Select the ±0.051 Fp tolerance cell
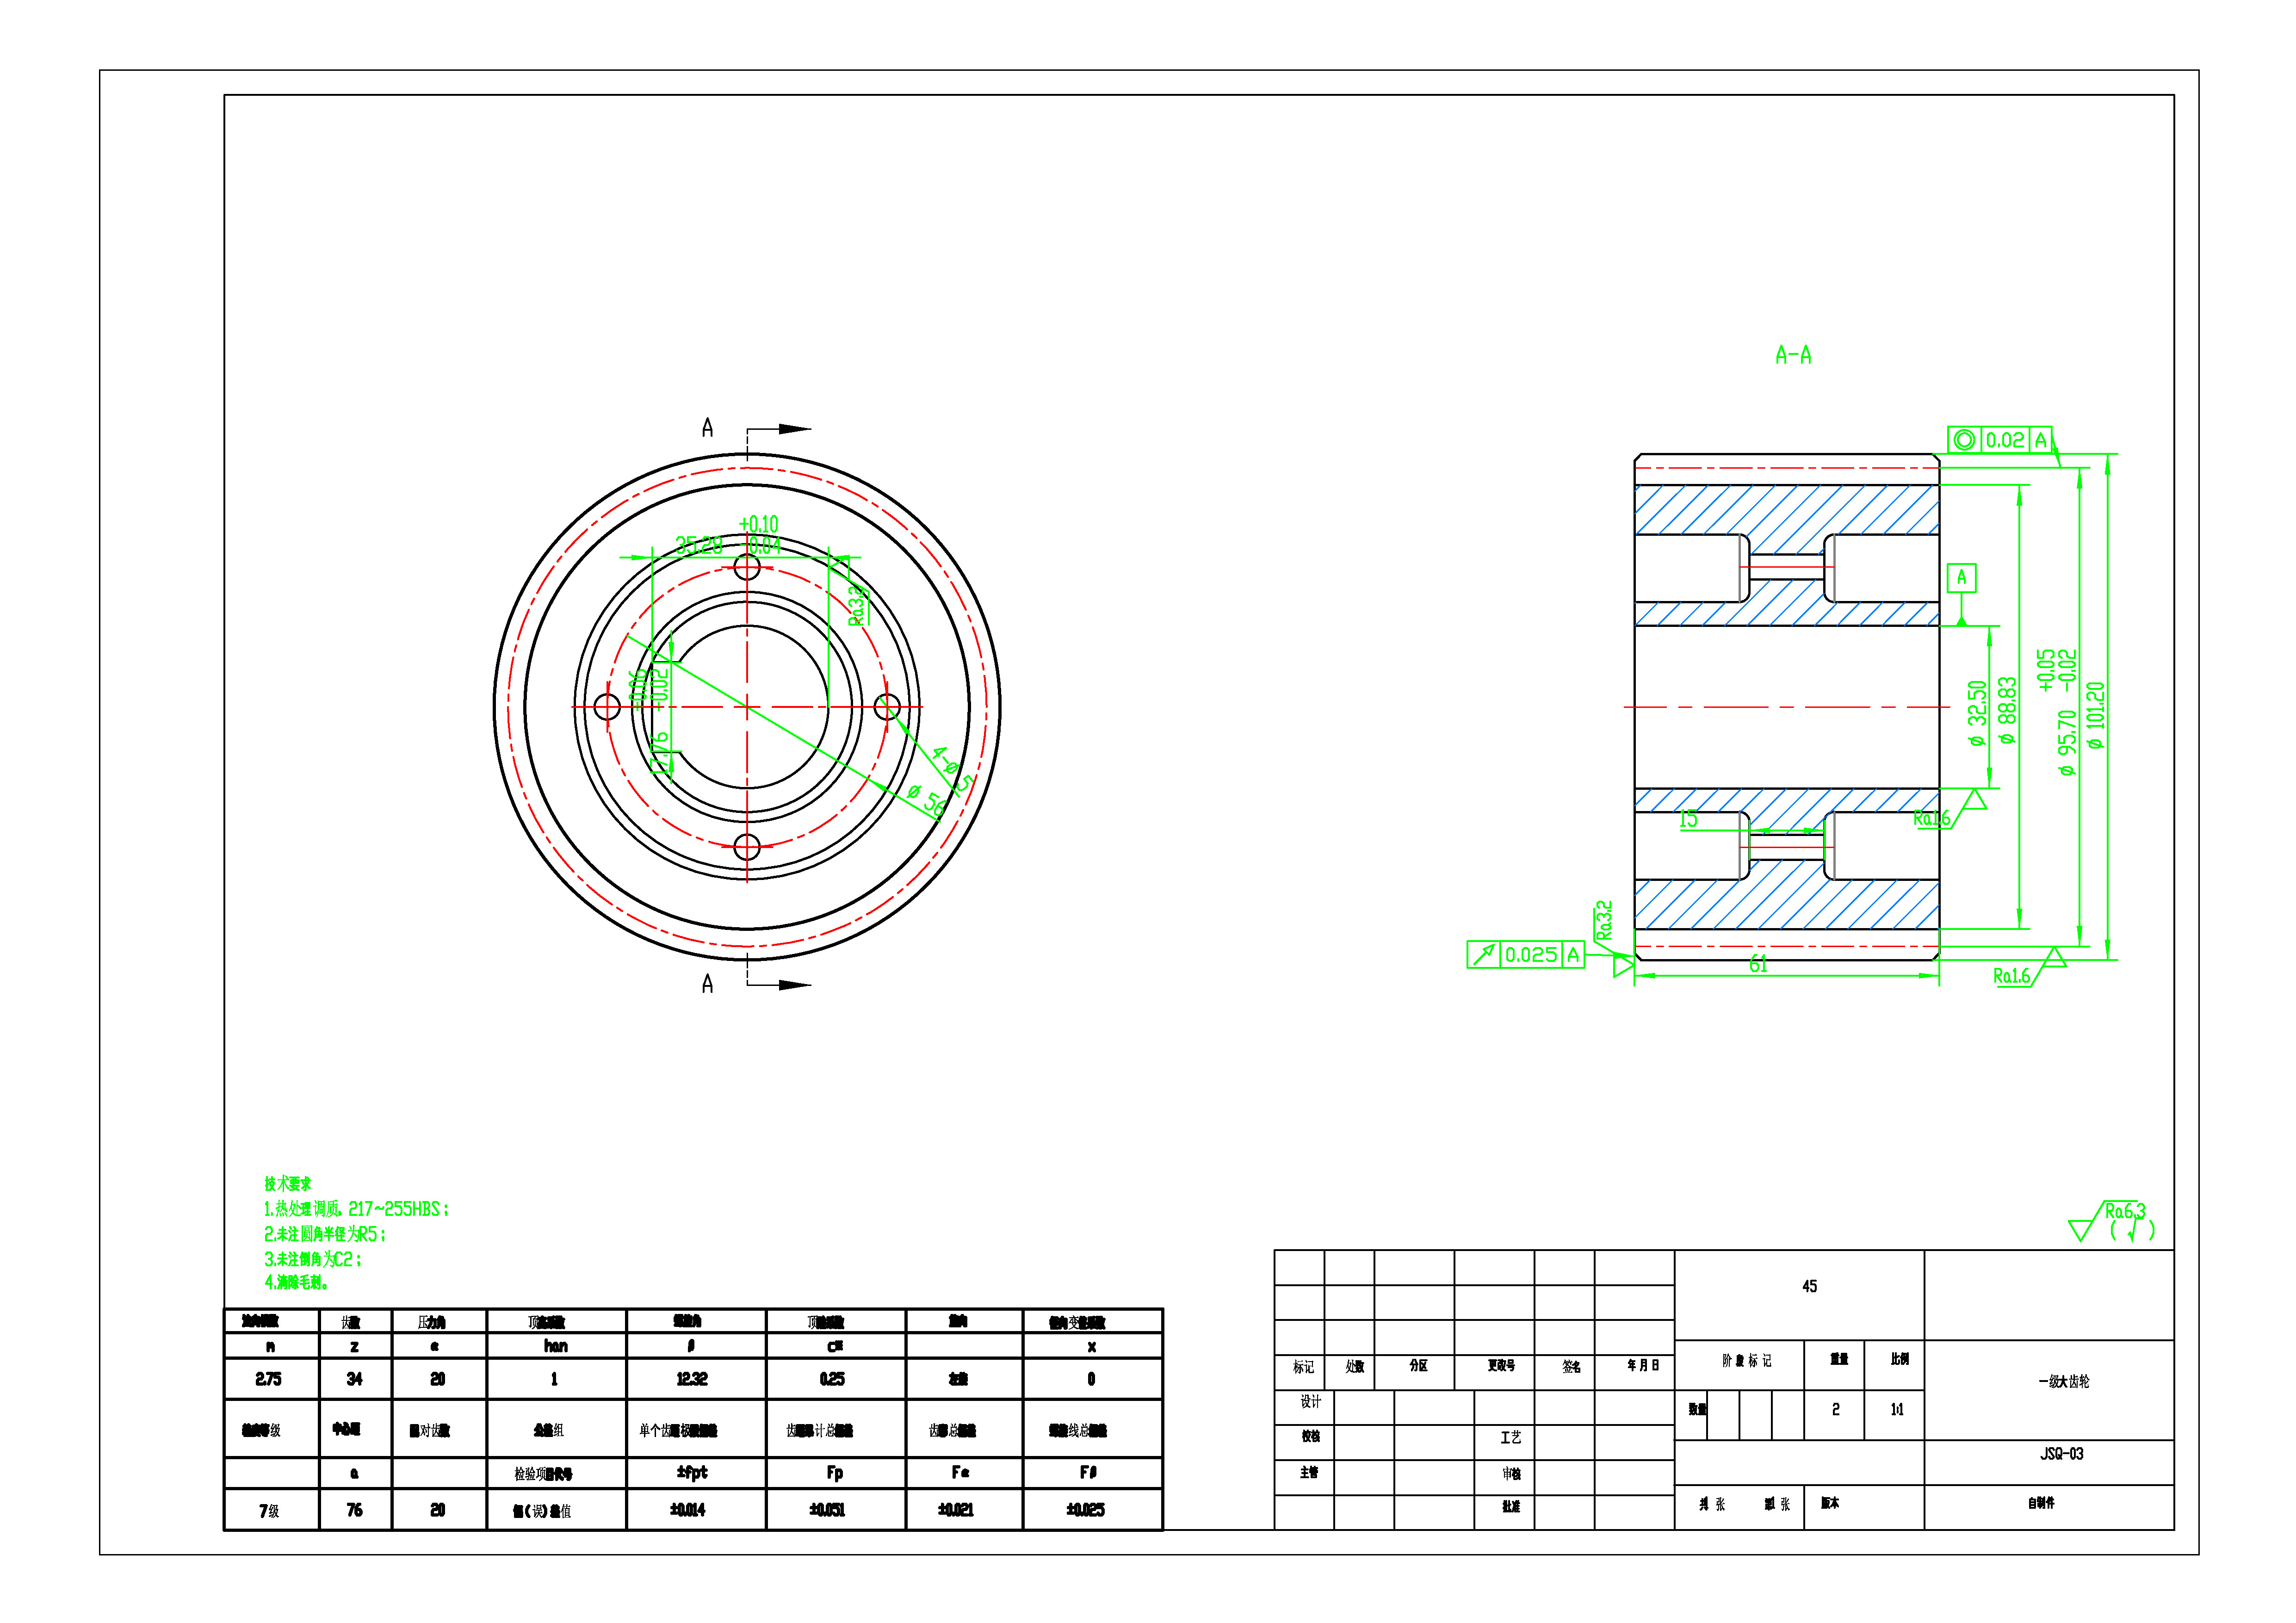The image size is (2296, 1623). point(828,1510)
